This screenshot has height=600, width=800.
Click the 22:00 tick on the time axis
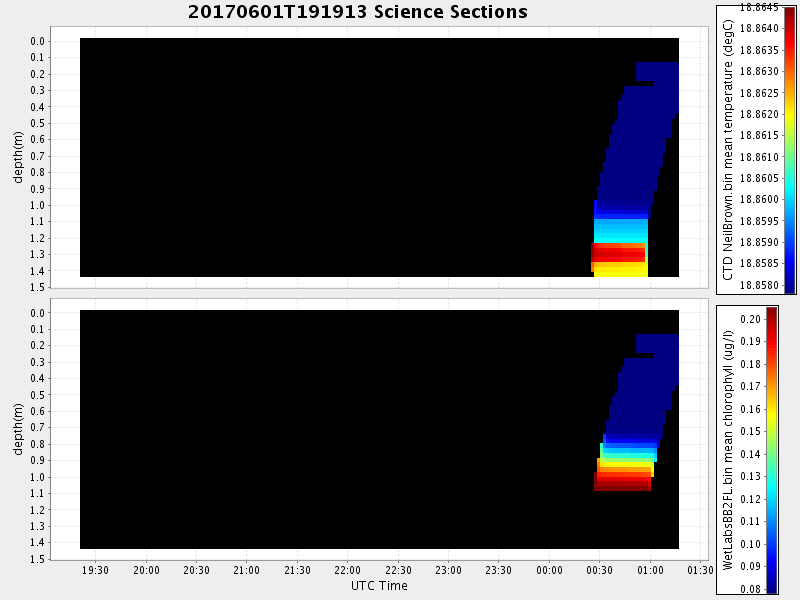point(347,570)
